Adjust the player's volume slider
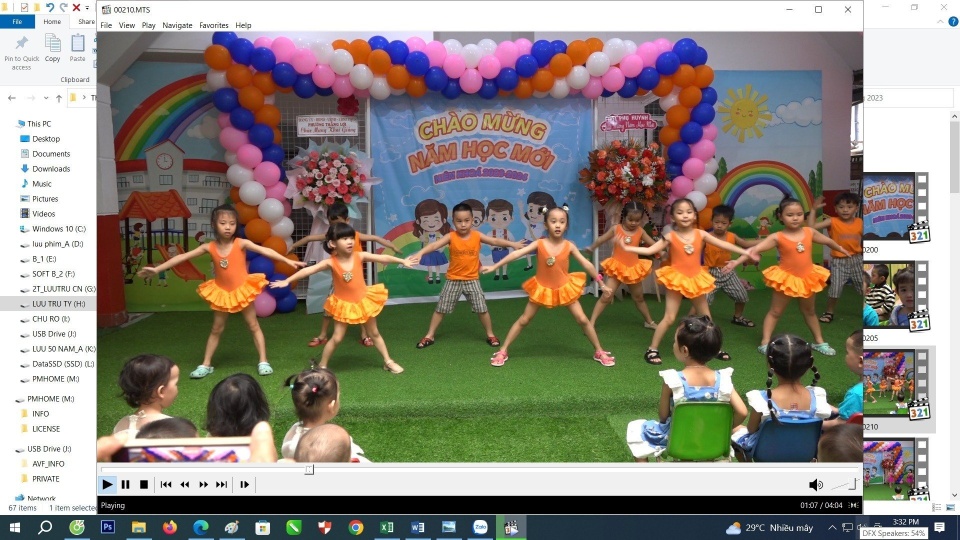The width and height of the screenshot is (960, 540). click(x=845, y=485)
